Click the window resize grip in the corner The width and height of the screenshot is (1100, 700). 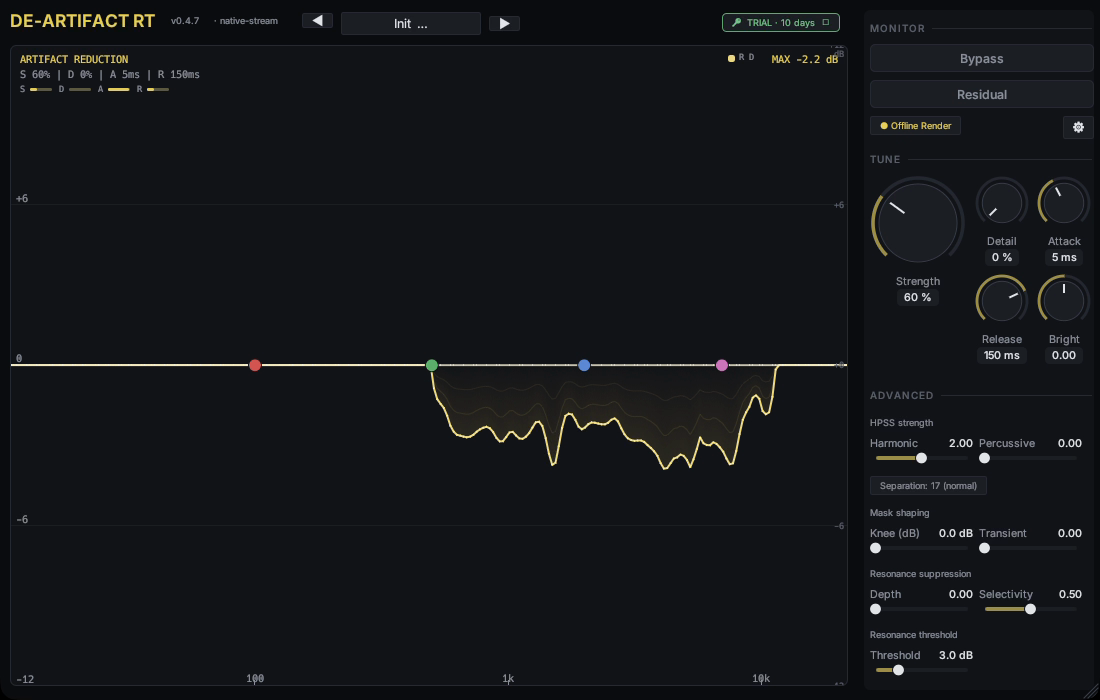click(1092, 692)
